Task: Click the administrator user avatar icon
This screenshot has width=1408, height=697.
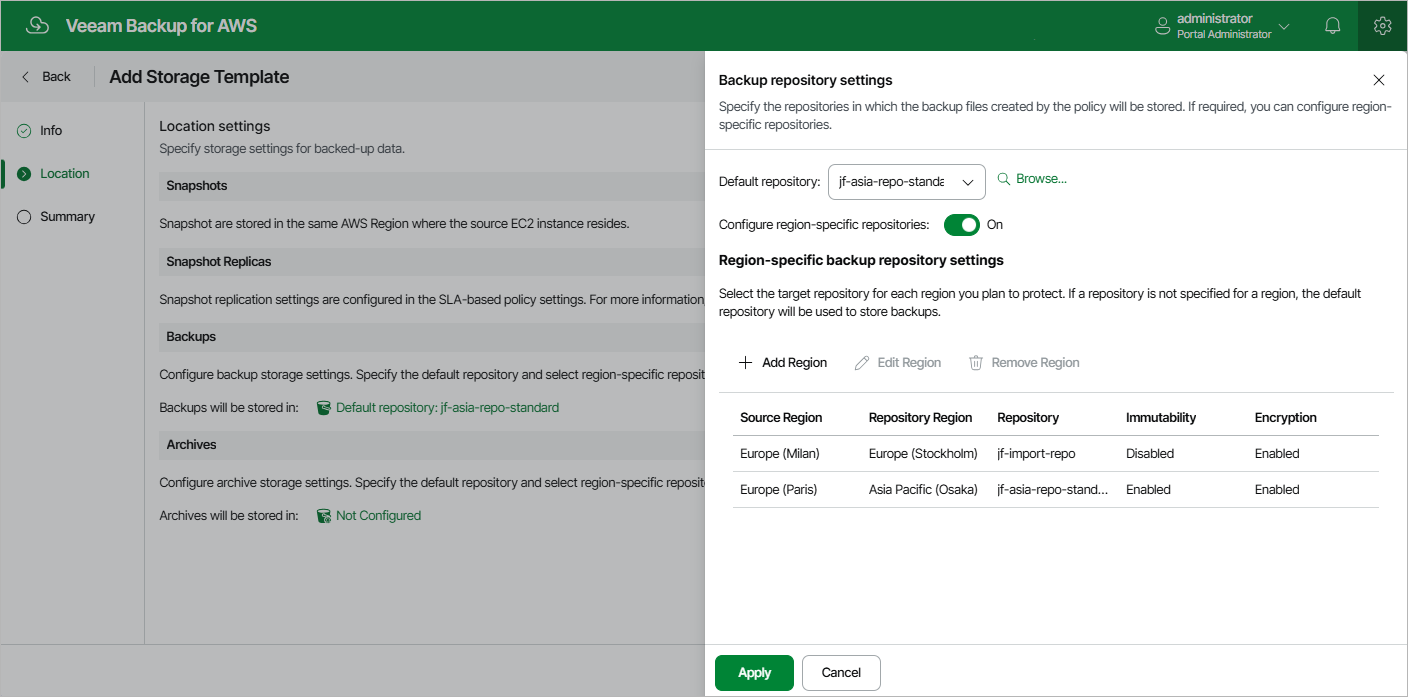Action: (1162, 26)
